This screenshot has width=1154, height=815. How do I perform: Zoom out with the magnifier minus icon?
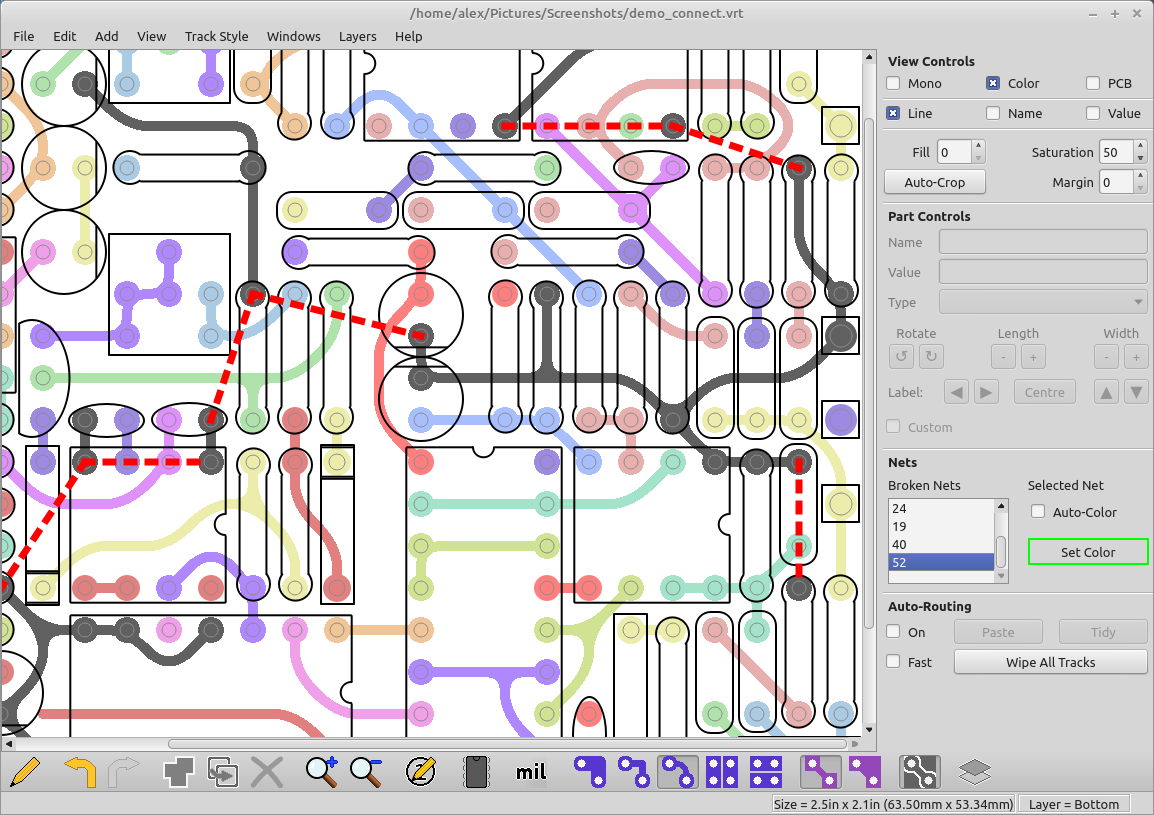366,772
